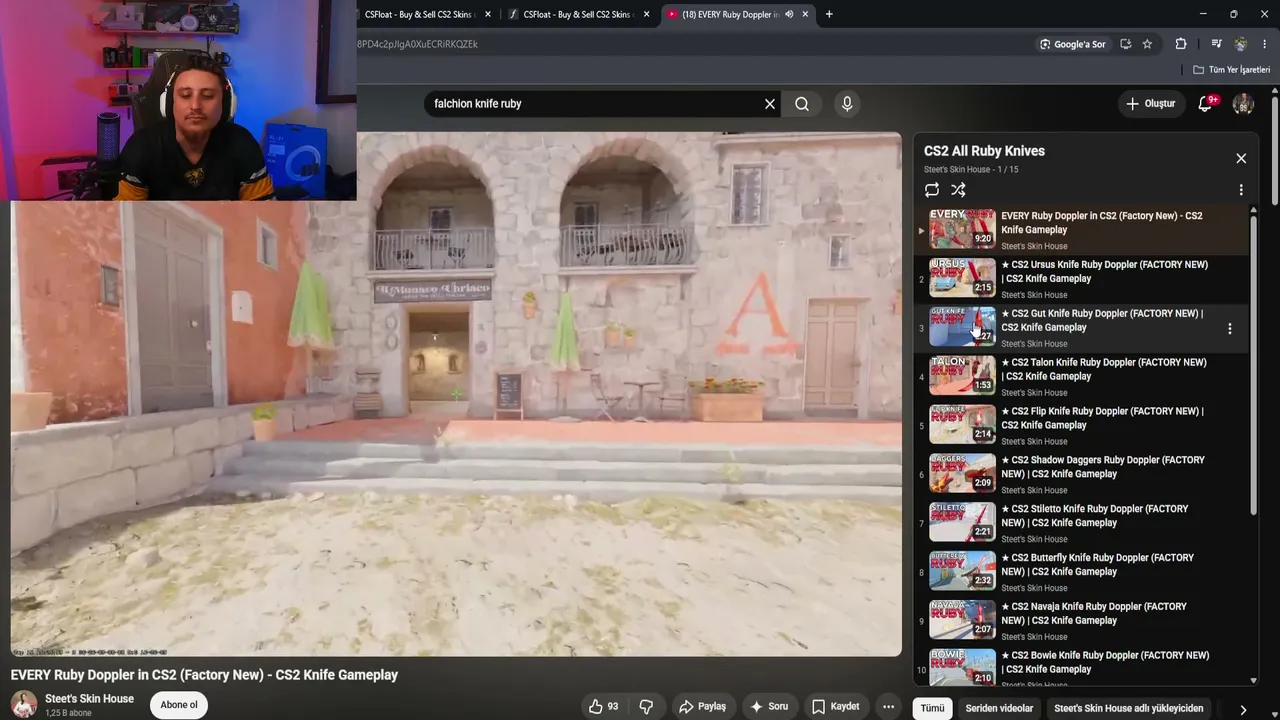Play the Butterfly Knife Ruby Doppler thumbnail

coord(963,572)
